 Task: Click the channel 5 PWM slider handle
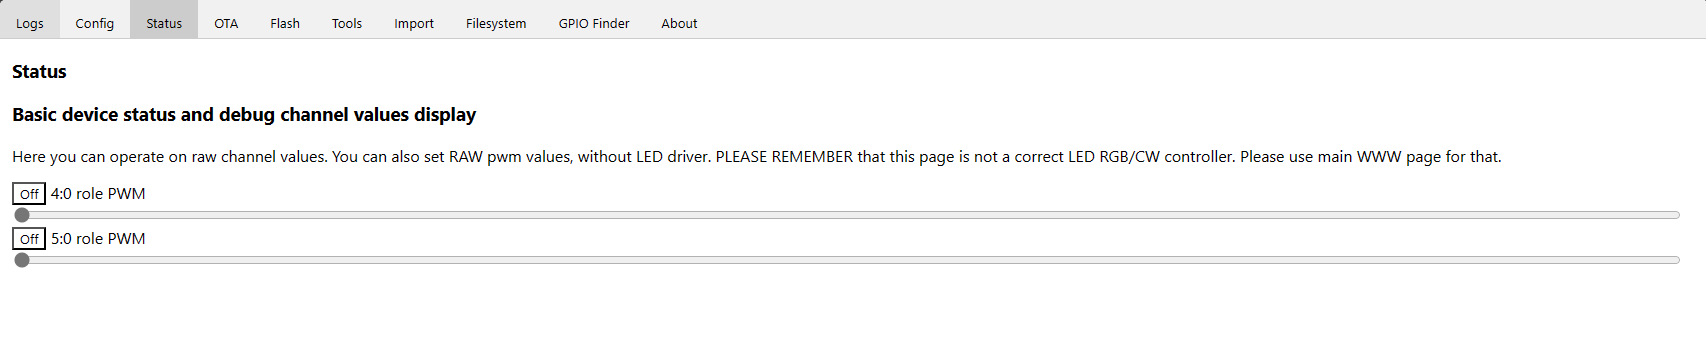(22, 260)
